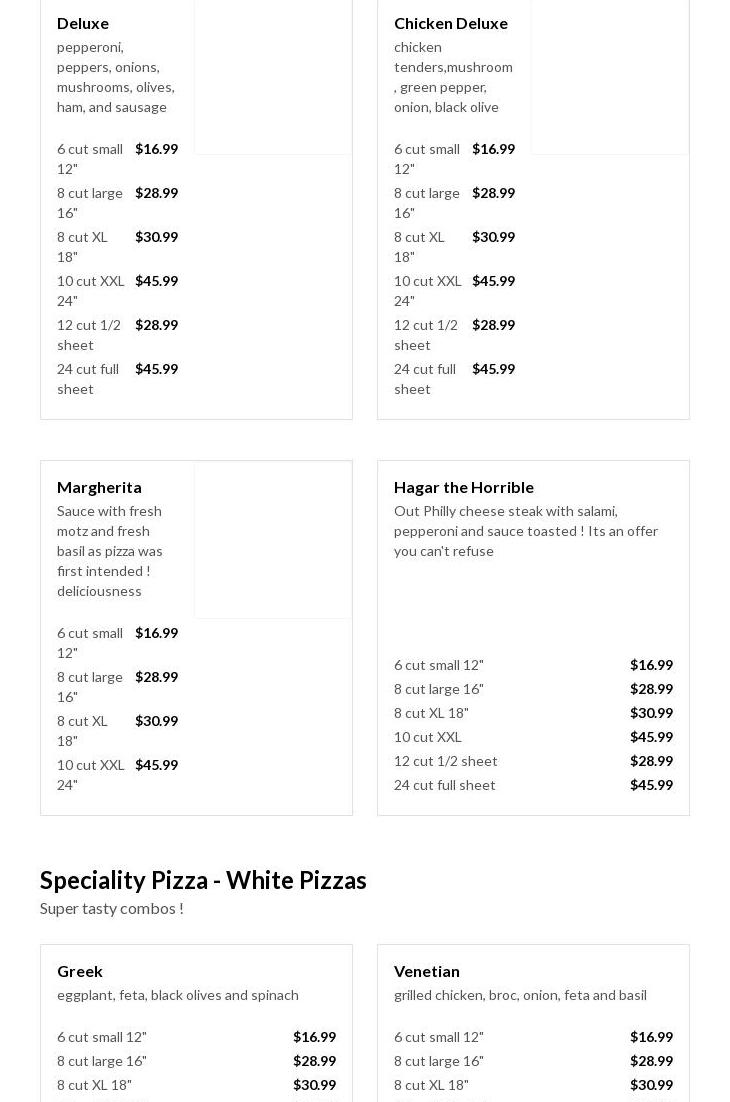Select the Margherita pizza title

[99, 487]
